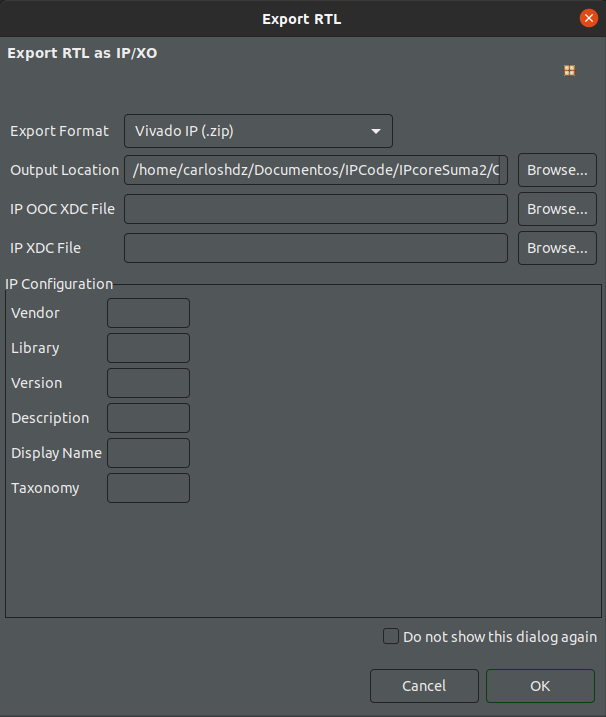Viewport: 606px width, 717px height.
Task: Confirm export with OK button
Action: (540, 686)
